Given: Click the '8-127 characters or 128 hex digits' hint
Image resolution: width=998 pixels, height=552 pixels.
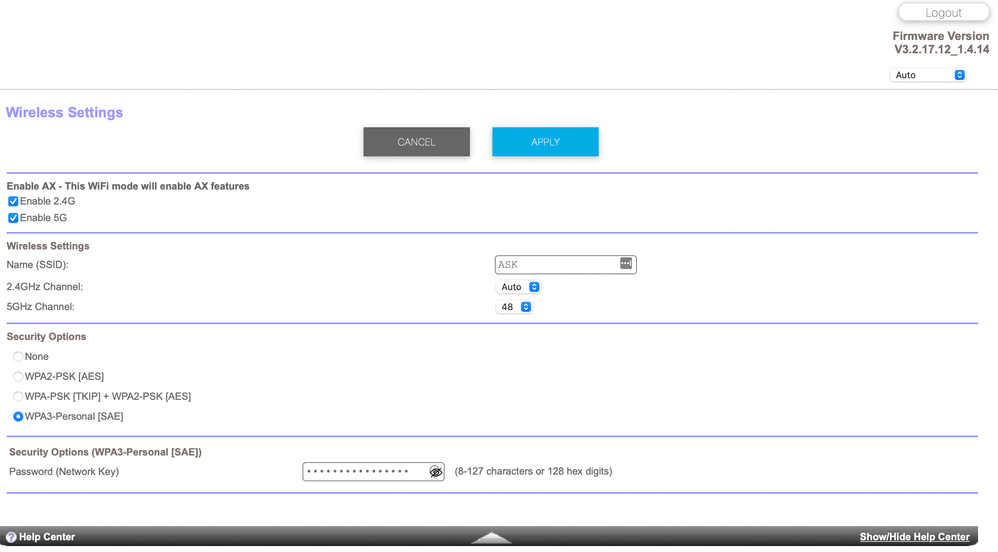Looking at the screenshot, I should 533,471.
